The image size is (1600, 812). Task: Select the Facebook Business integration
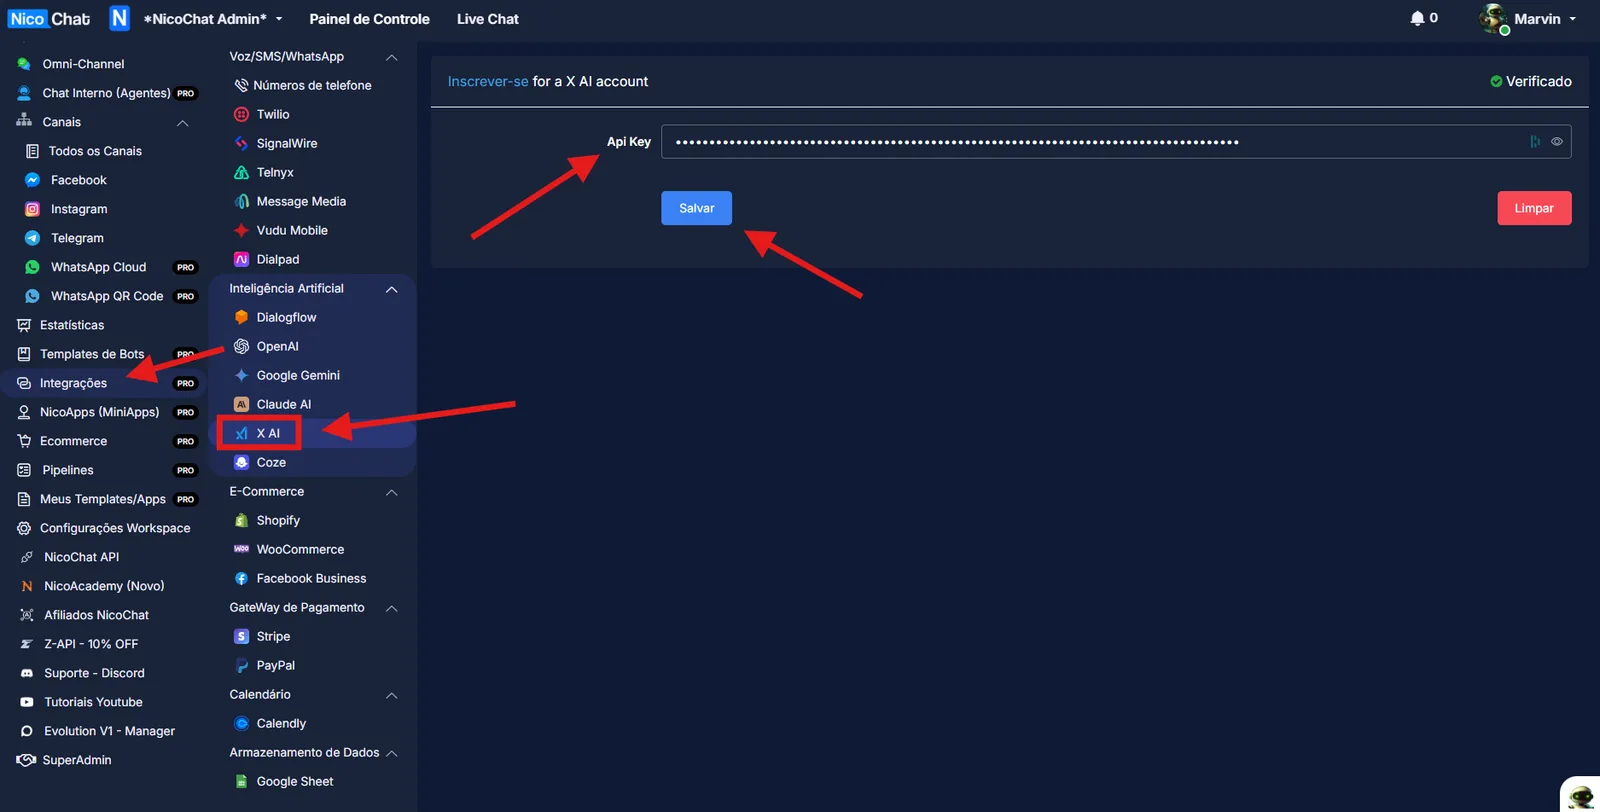312,579
